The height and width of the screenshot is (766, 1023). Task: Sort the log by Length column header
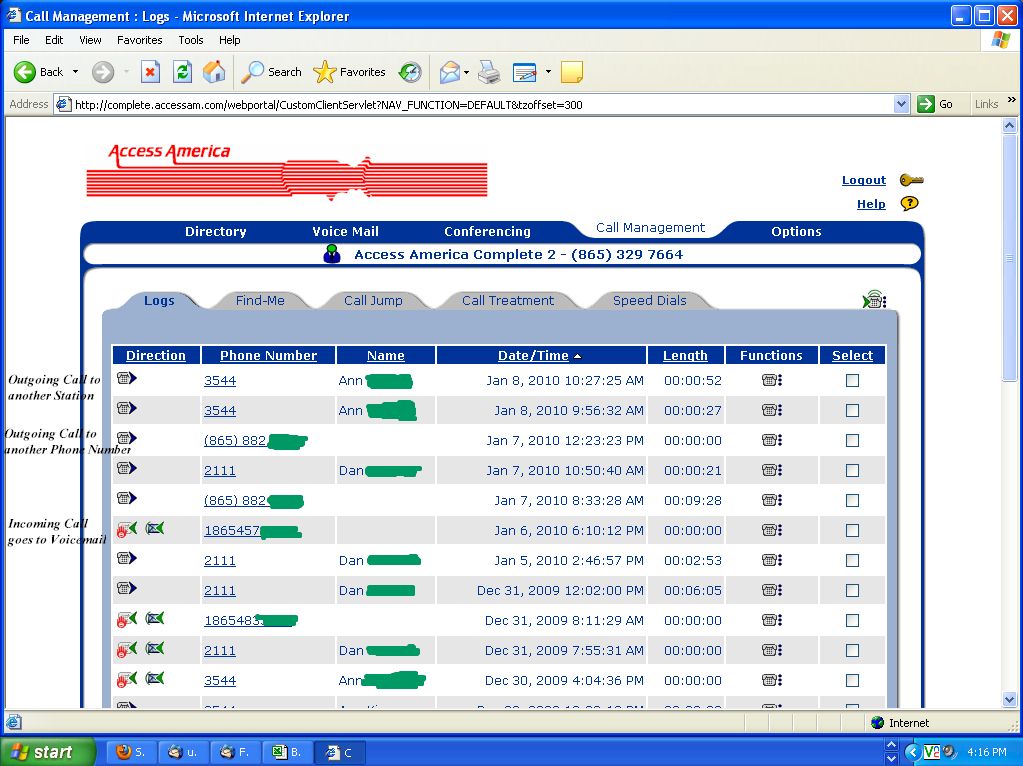[x=685, y=355]
